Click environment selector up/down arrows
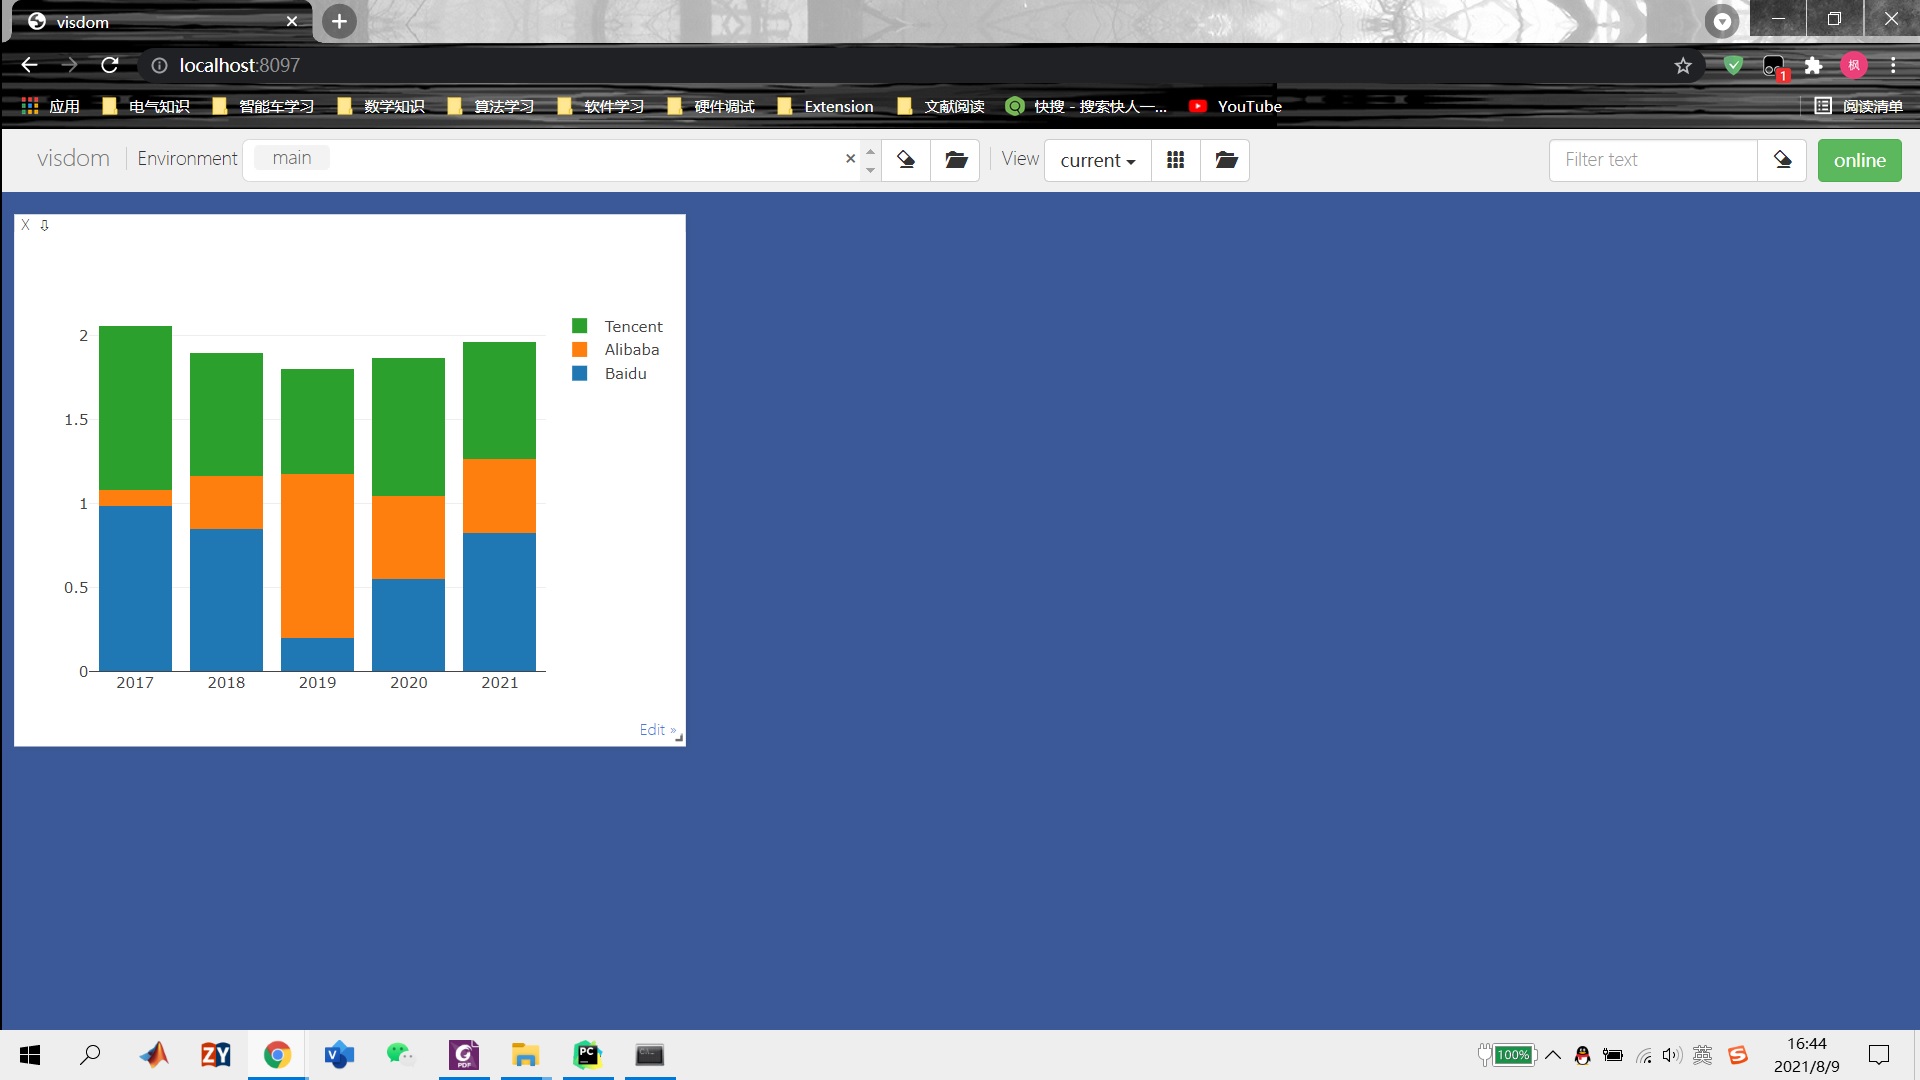 coord(870,160)
